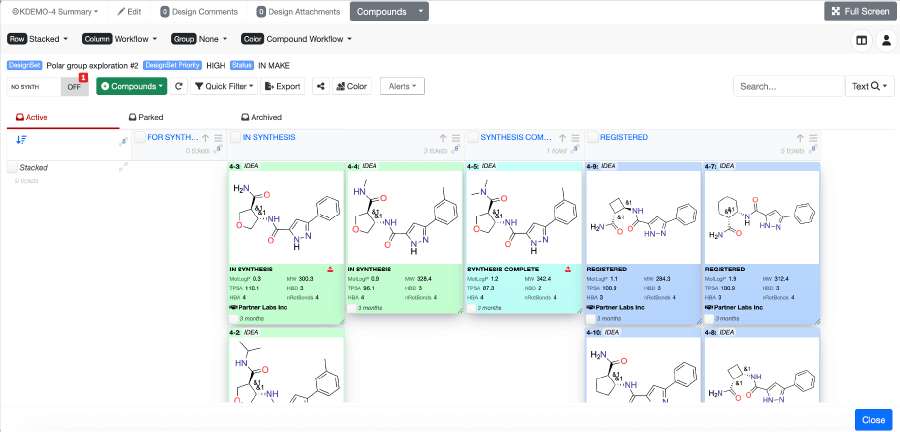Click resize corner icon under FOR SYNTH ticket count
This screenshot has width=900, height=432.
217,150
